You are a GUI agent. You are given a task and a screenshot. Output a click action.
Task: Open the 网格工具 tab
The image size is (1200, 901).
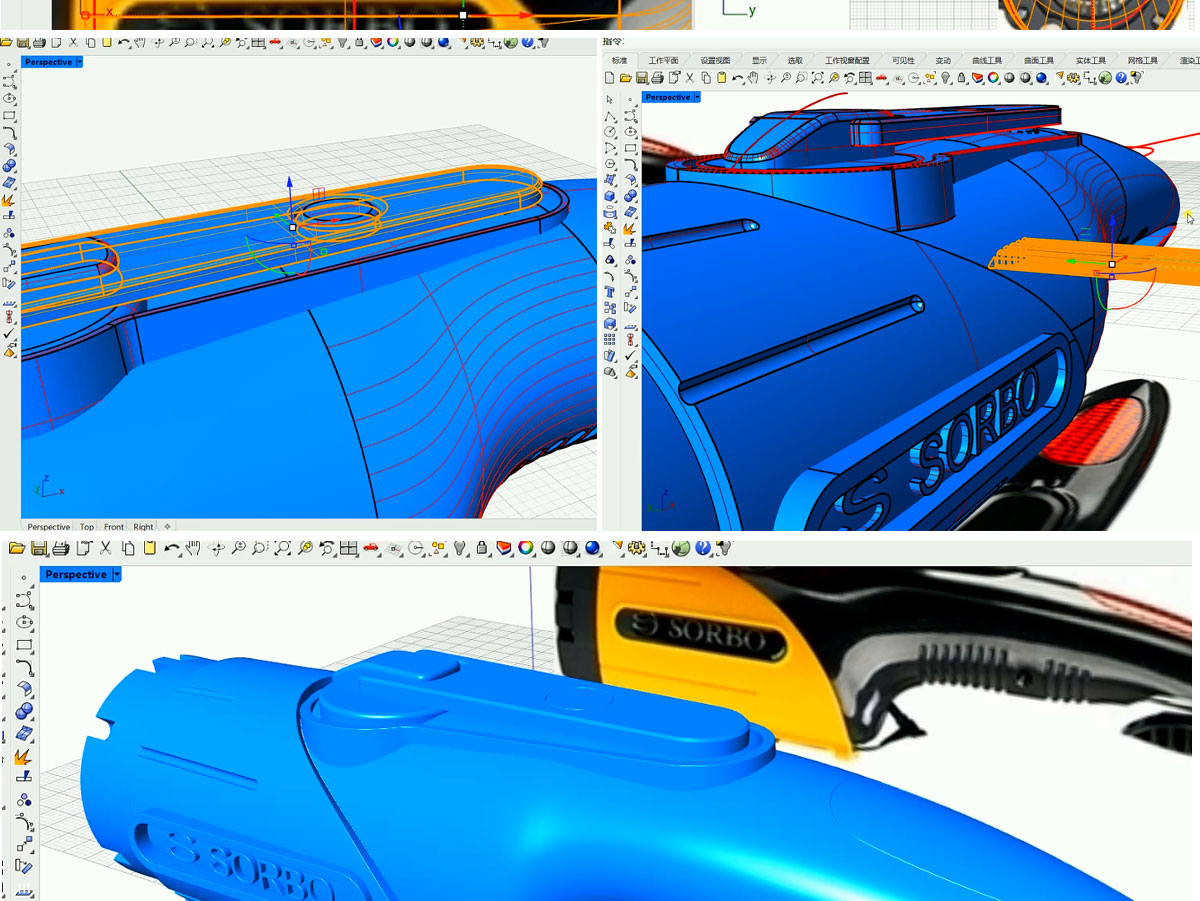[1143, 60]
